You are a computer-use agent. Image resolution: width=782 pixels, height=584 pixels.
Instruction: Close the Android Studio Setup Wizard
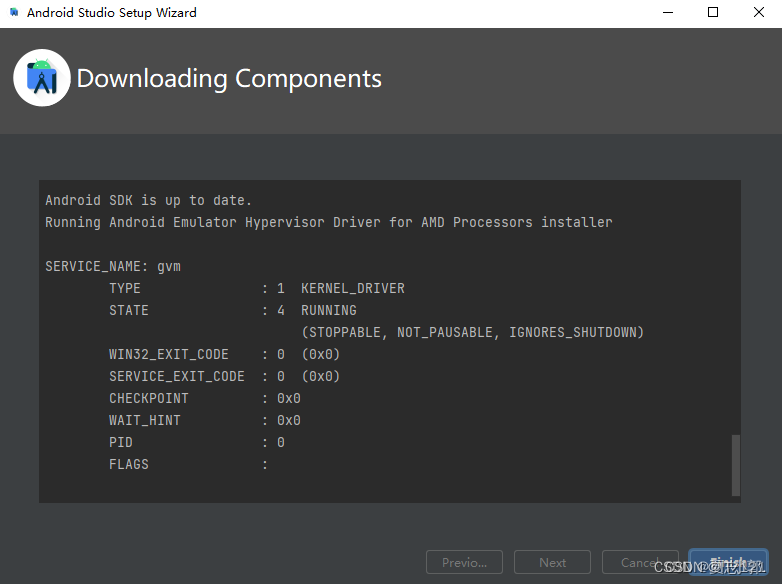[x=759, y=12]
